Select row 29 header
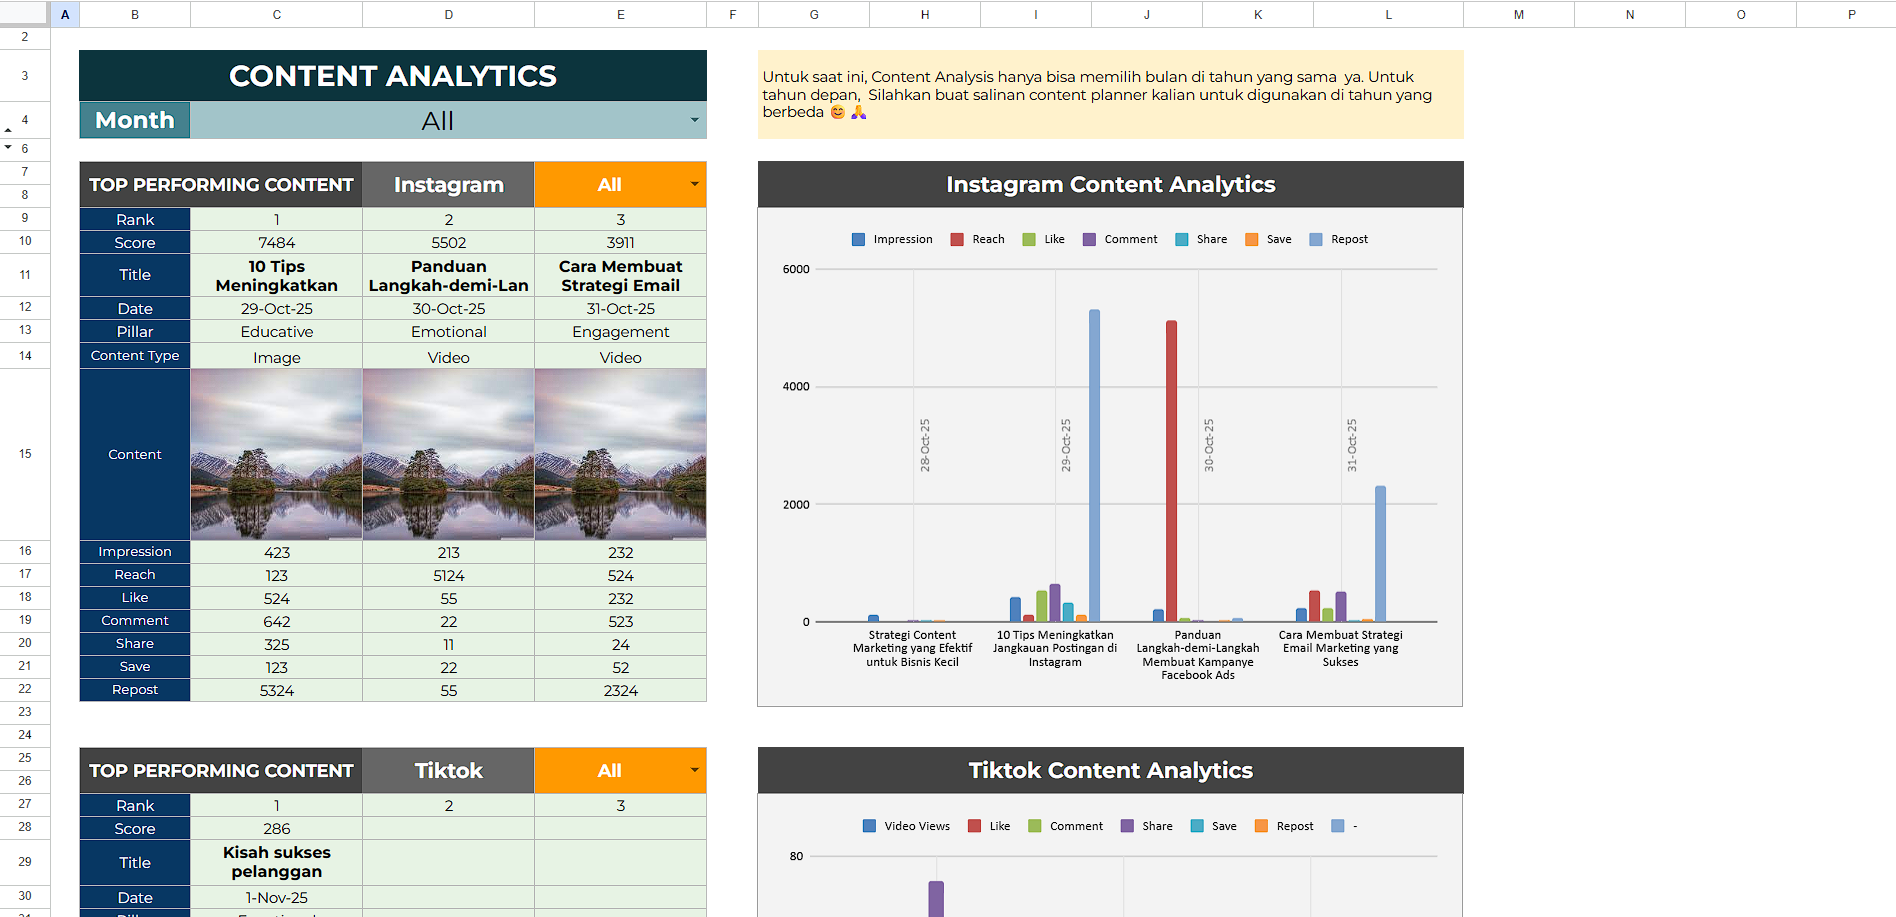 (x=25, y=862)
